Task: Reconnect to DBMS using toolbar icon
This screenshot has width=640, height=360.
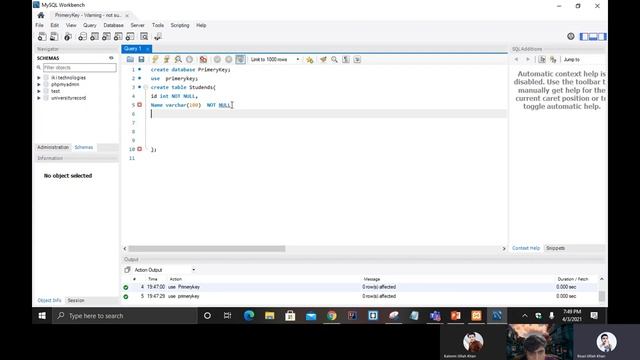Action: pyautogui.click(x=158, y=37)
